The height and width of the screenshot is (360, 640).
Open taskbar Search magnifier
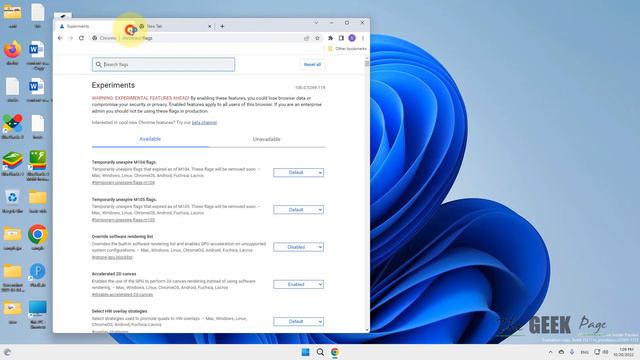(x=320, y=352)
